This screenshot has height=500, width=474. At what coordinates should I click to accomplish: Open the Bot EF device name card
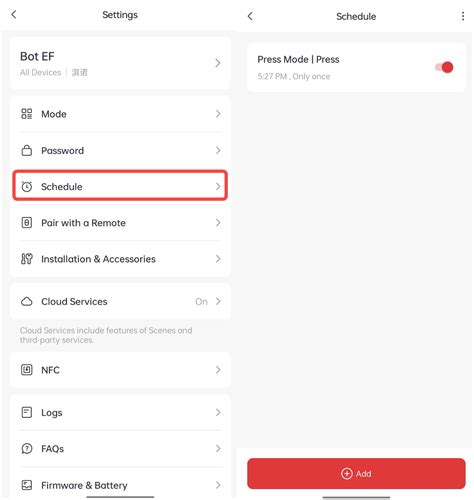(120, 63)
